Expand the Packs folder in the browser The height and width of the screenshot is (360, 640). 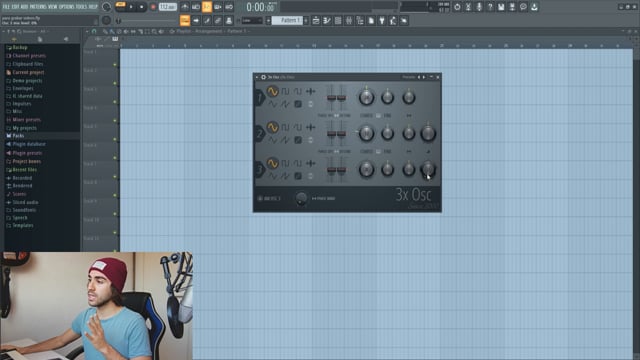coord(18,136)
